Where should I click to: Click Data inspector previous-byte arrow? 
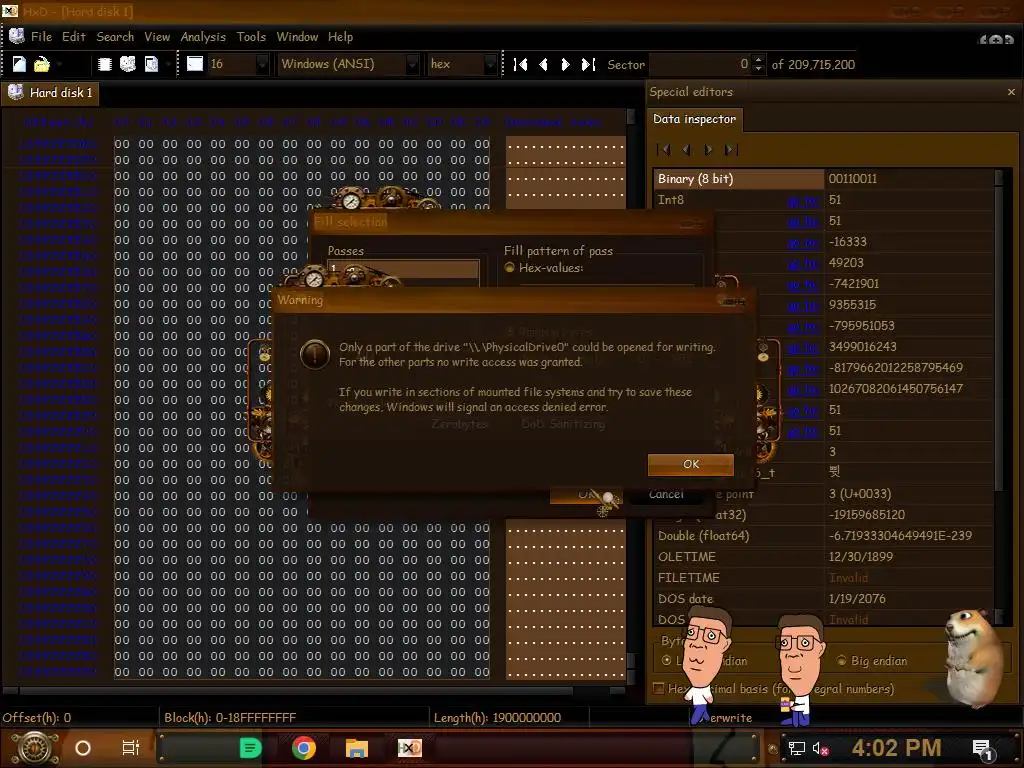pos(686,150)
